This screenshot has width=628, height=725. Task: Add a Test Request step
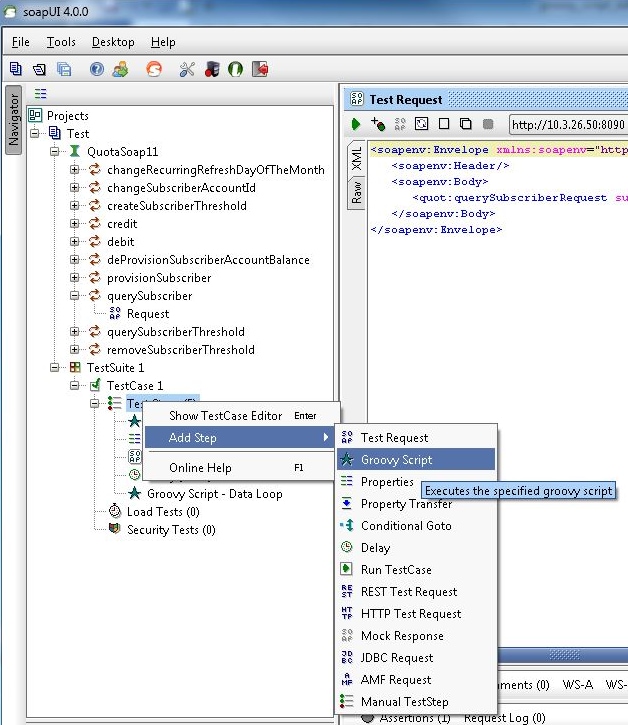click(x=416, y=437)
